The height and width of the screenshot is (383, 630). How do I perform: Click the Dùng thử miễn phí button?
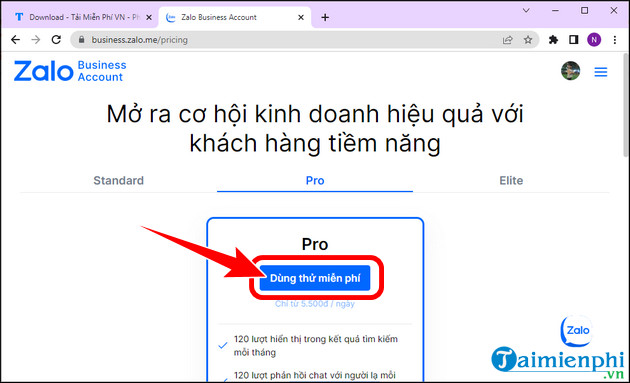(x=315, y=278)
